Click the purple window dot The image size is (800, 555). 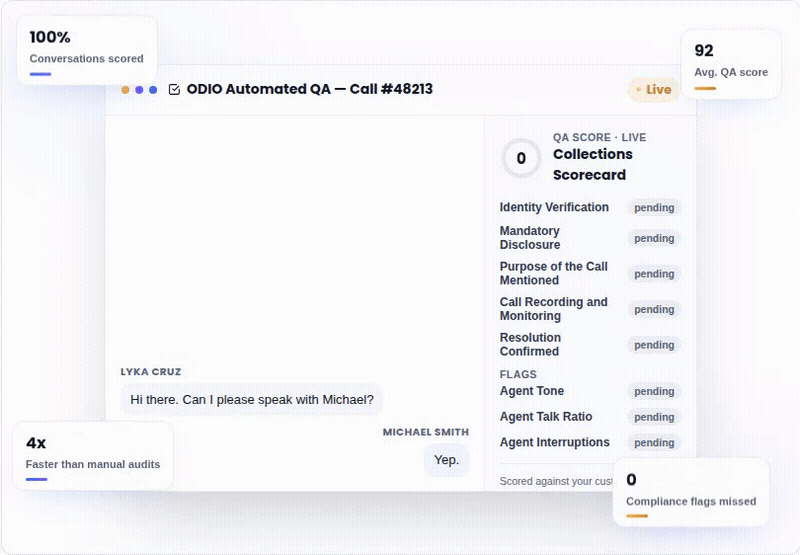(139, 90)
